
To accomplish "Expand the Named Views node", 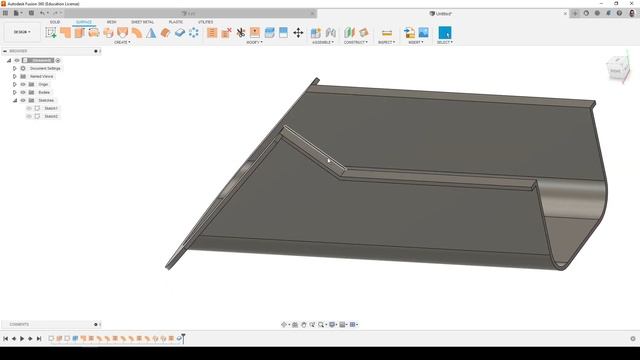I will 15,76.
